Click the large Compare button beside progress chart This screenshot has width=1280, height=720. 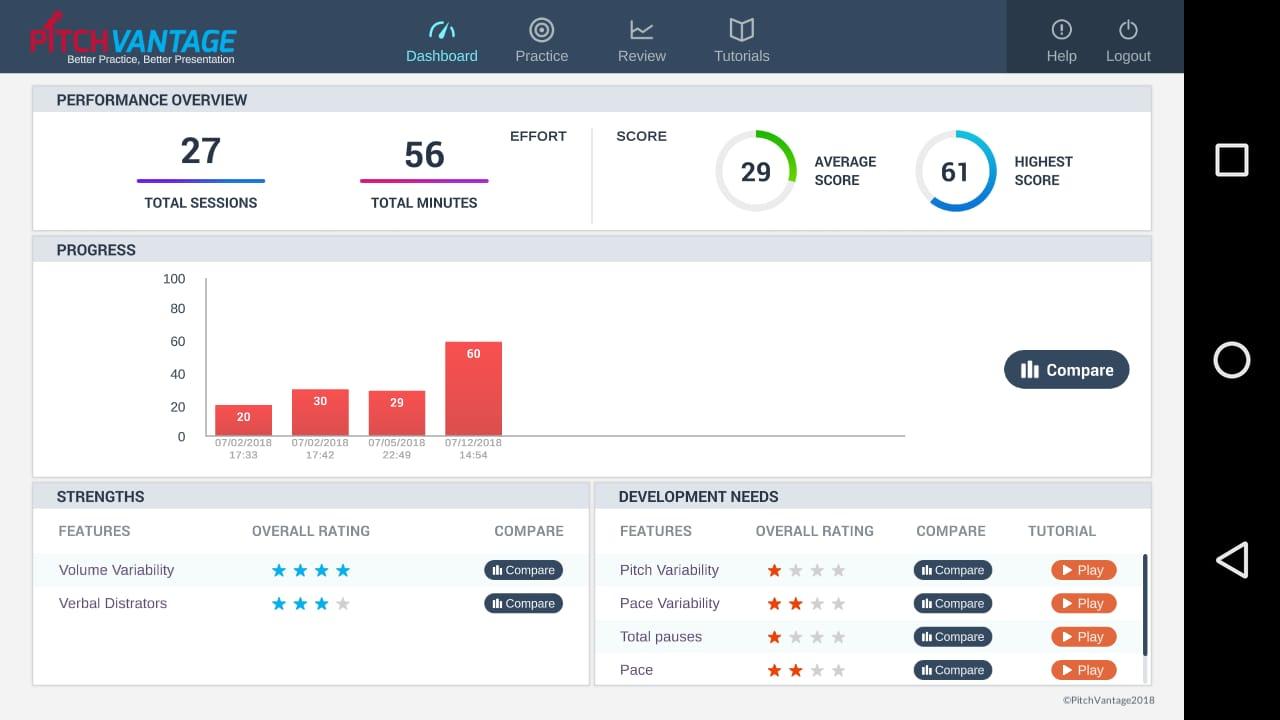pos(1067,370)
